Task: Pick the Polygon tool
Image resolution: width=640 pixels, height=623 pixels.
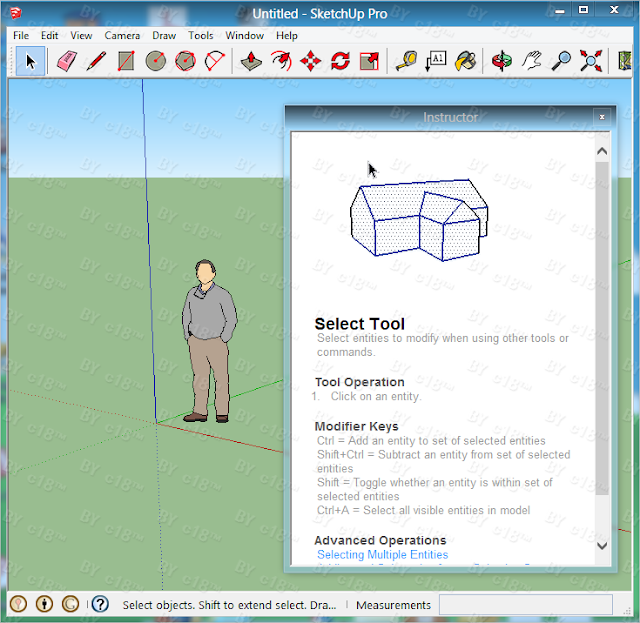Action: (185, 61)
